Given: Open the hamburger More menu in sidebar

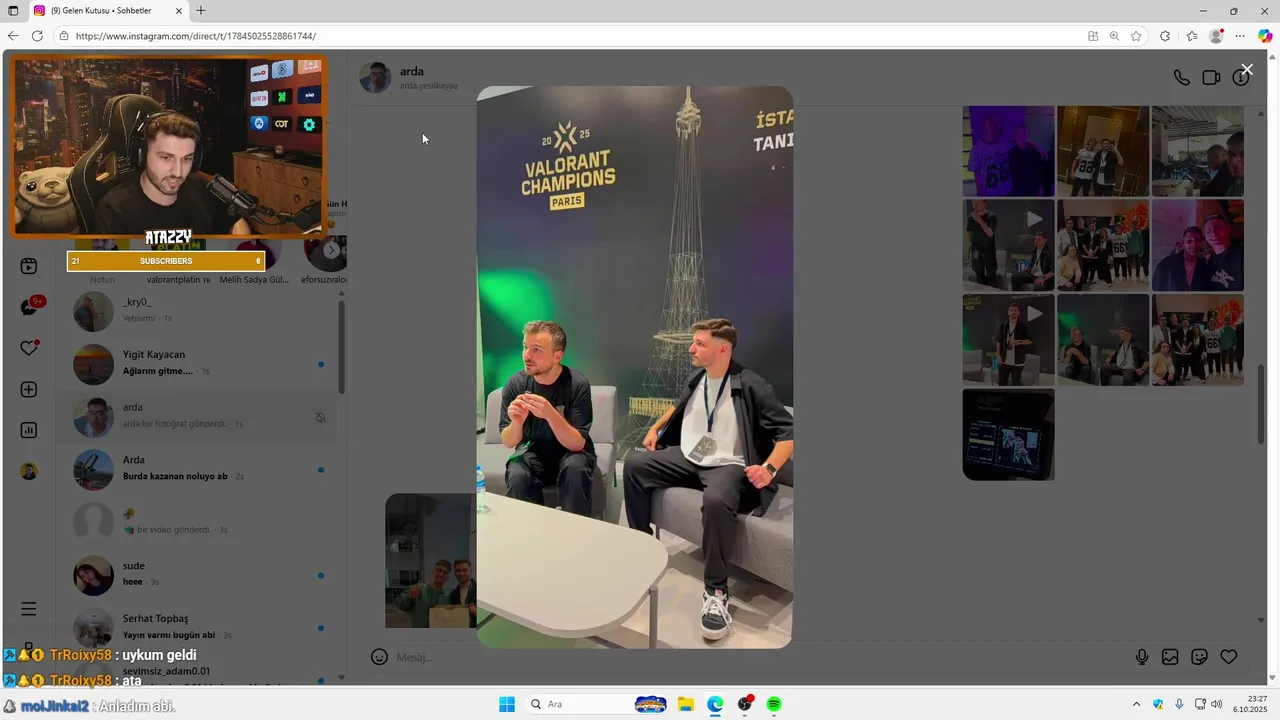Looking at the screenshot, I should pos(29,609).
